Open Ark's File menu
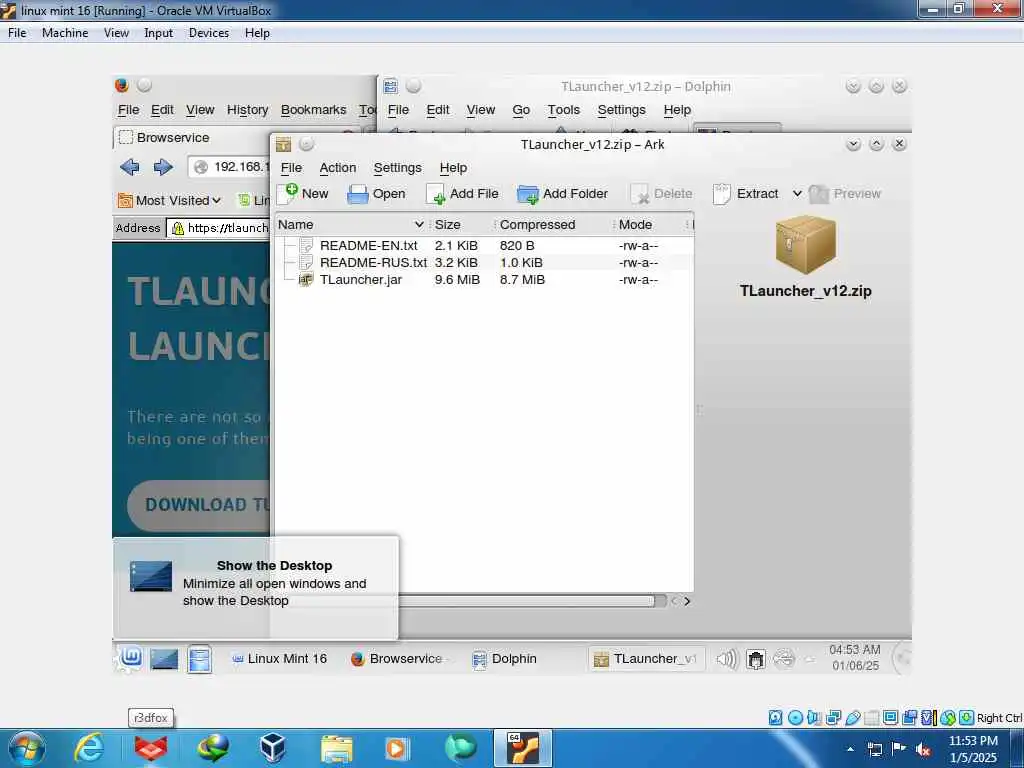The height and width of the screenshot is (768, 1024). pos(291,168)
